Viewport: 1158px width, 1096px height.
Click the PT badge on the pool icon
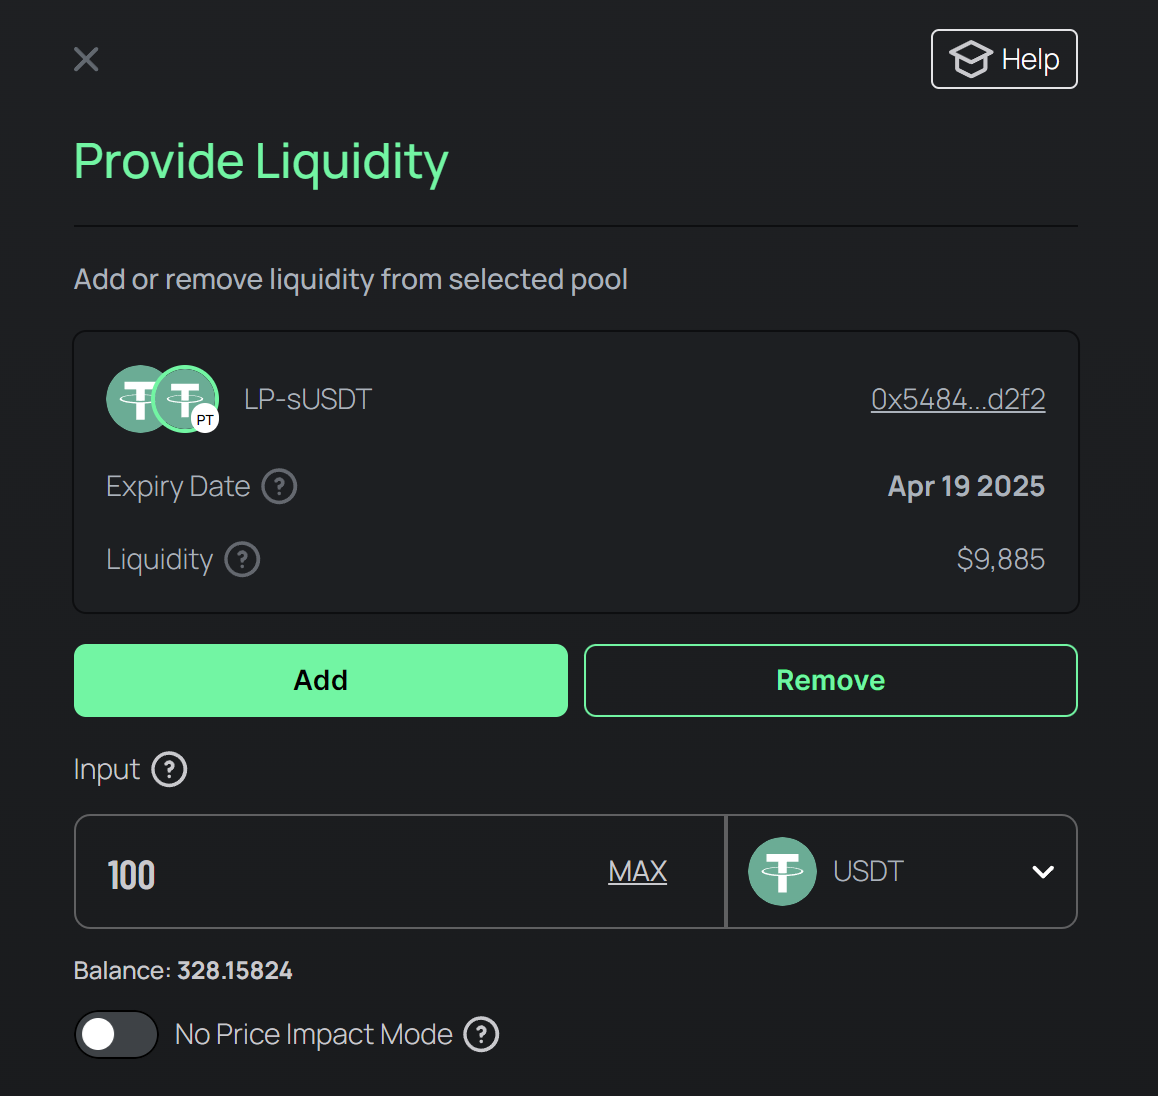(x=205, y=420)
